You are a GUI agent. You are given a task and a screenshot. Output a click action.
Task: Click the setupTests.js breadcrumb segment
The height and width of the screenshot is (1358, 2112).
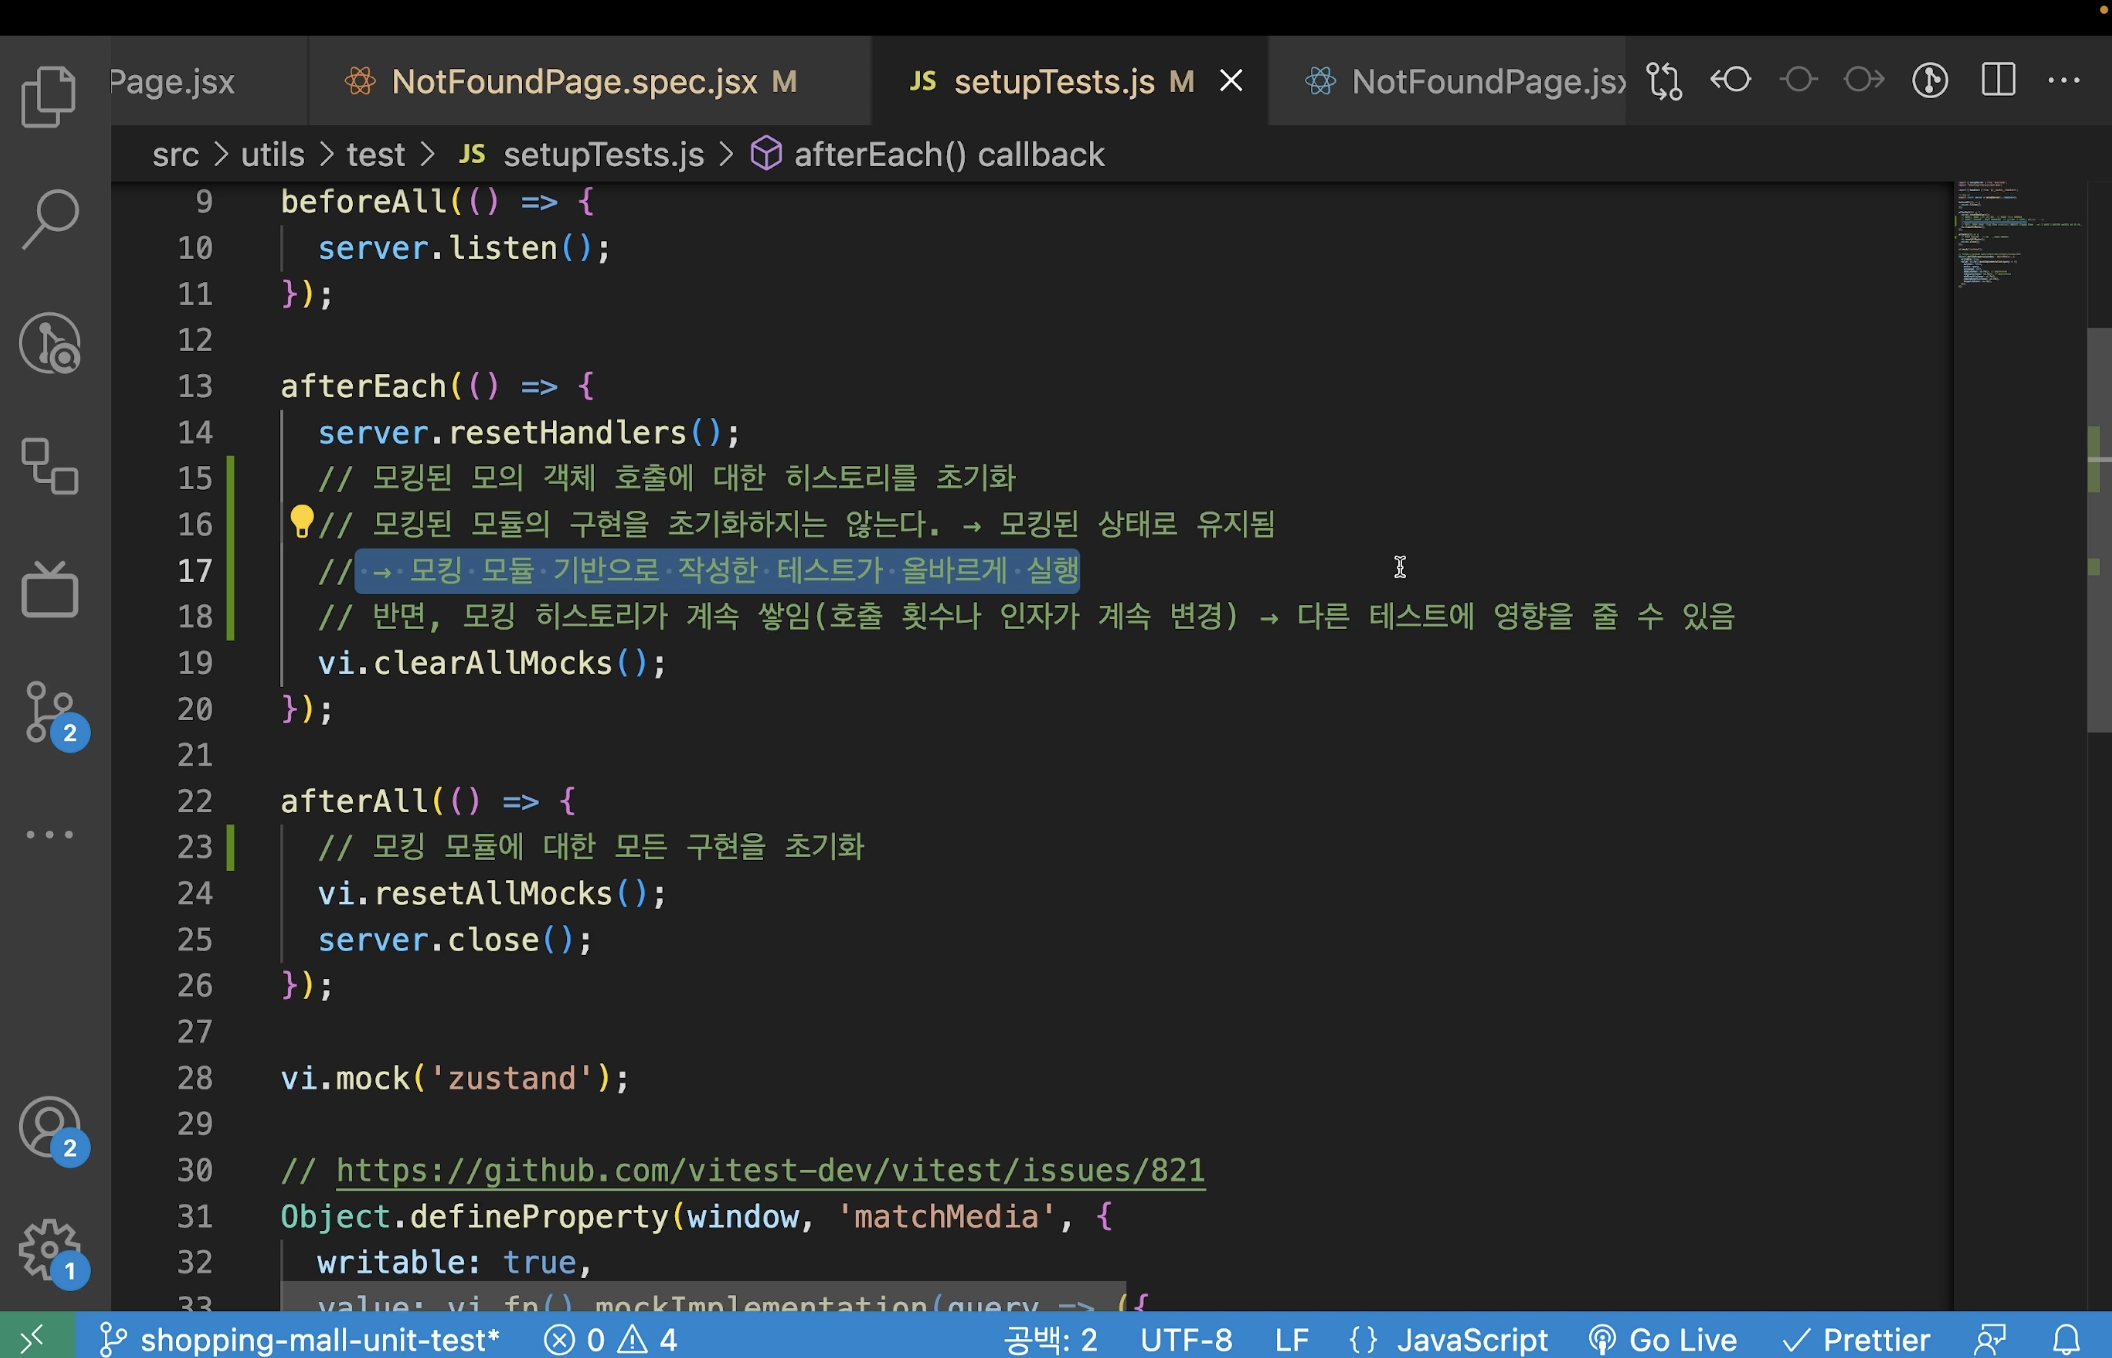coord(581,155)
